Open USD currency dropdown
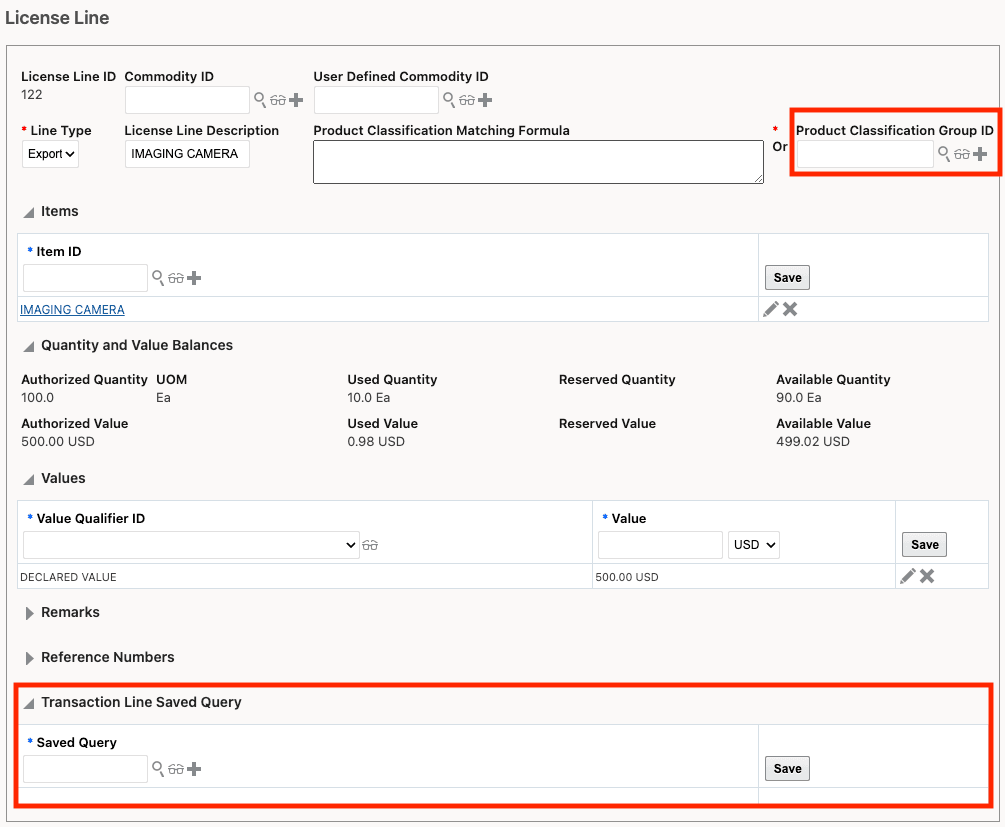Viewport: 1005px width, 827px height. coord(754,545)
